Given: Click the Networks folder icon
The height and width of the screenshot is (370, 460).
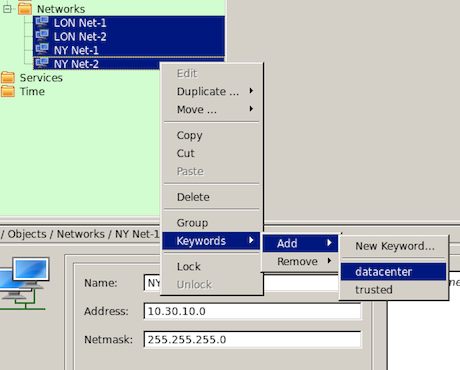Looking at the screenshot, I should (25, 8).
